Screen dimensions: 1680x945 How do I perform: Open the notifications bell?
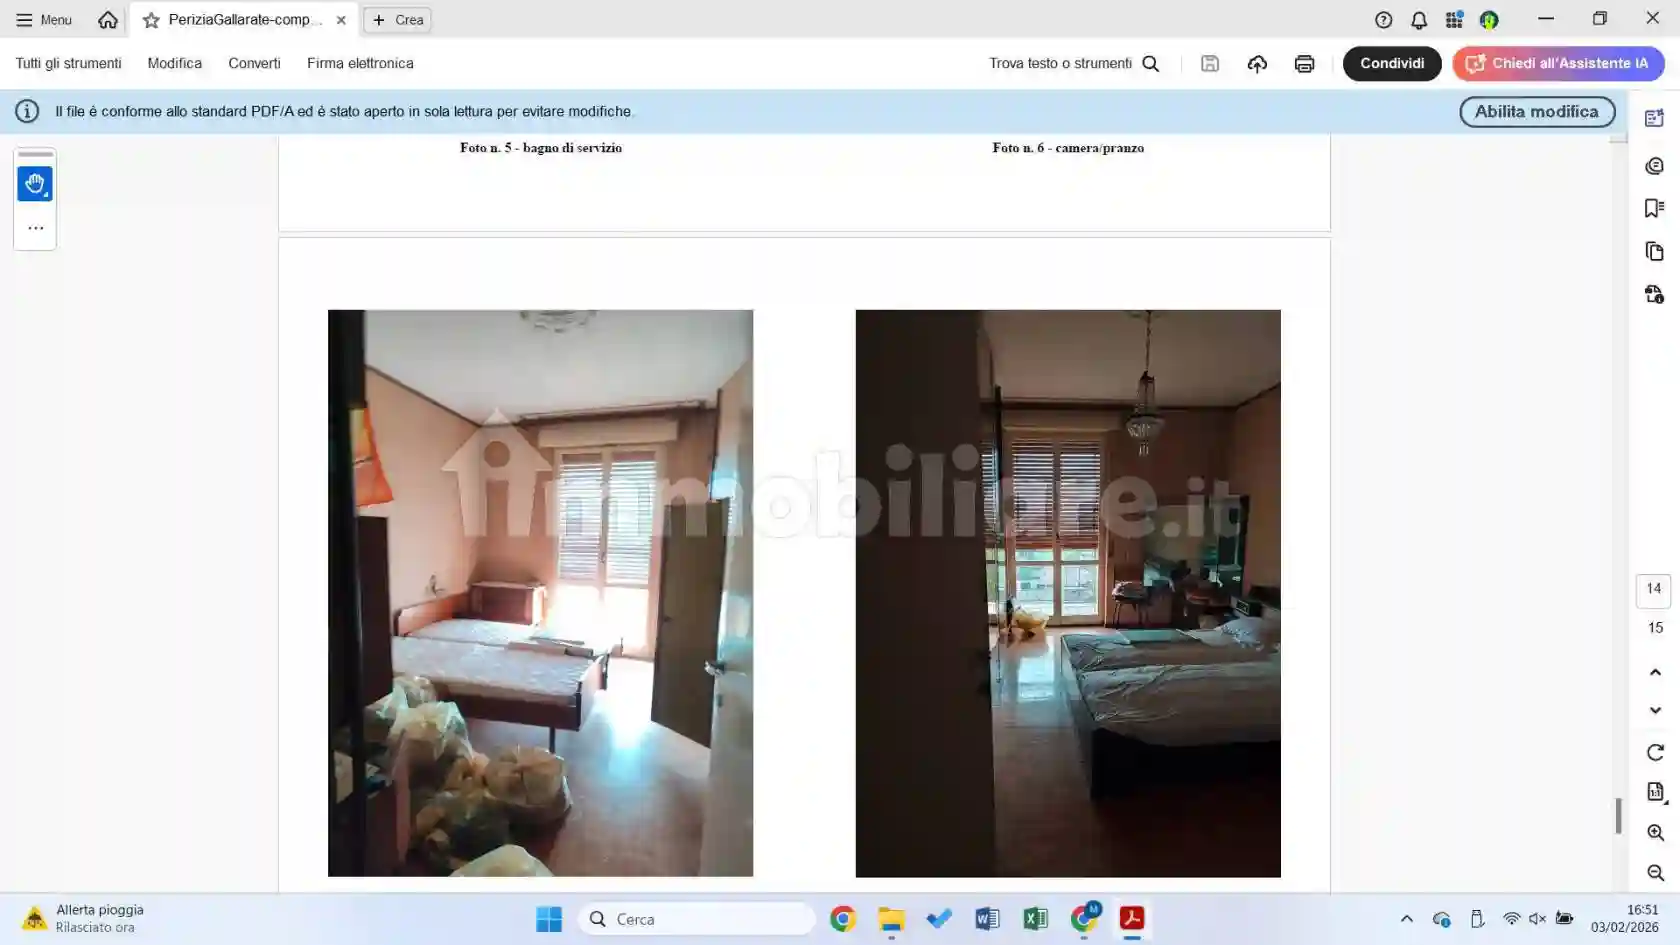click(x=1418, y=20)
